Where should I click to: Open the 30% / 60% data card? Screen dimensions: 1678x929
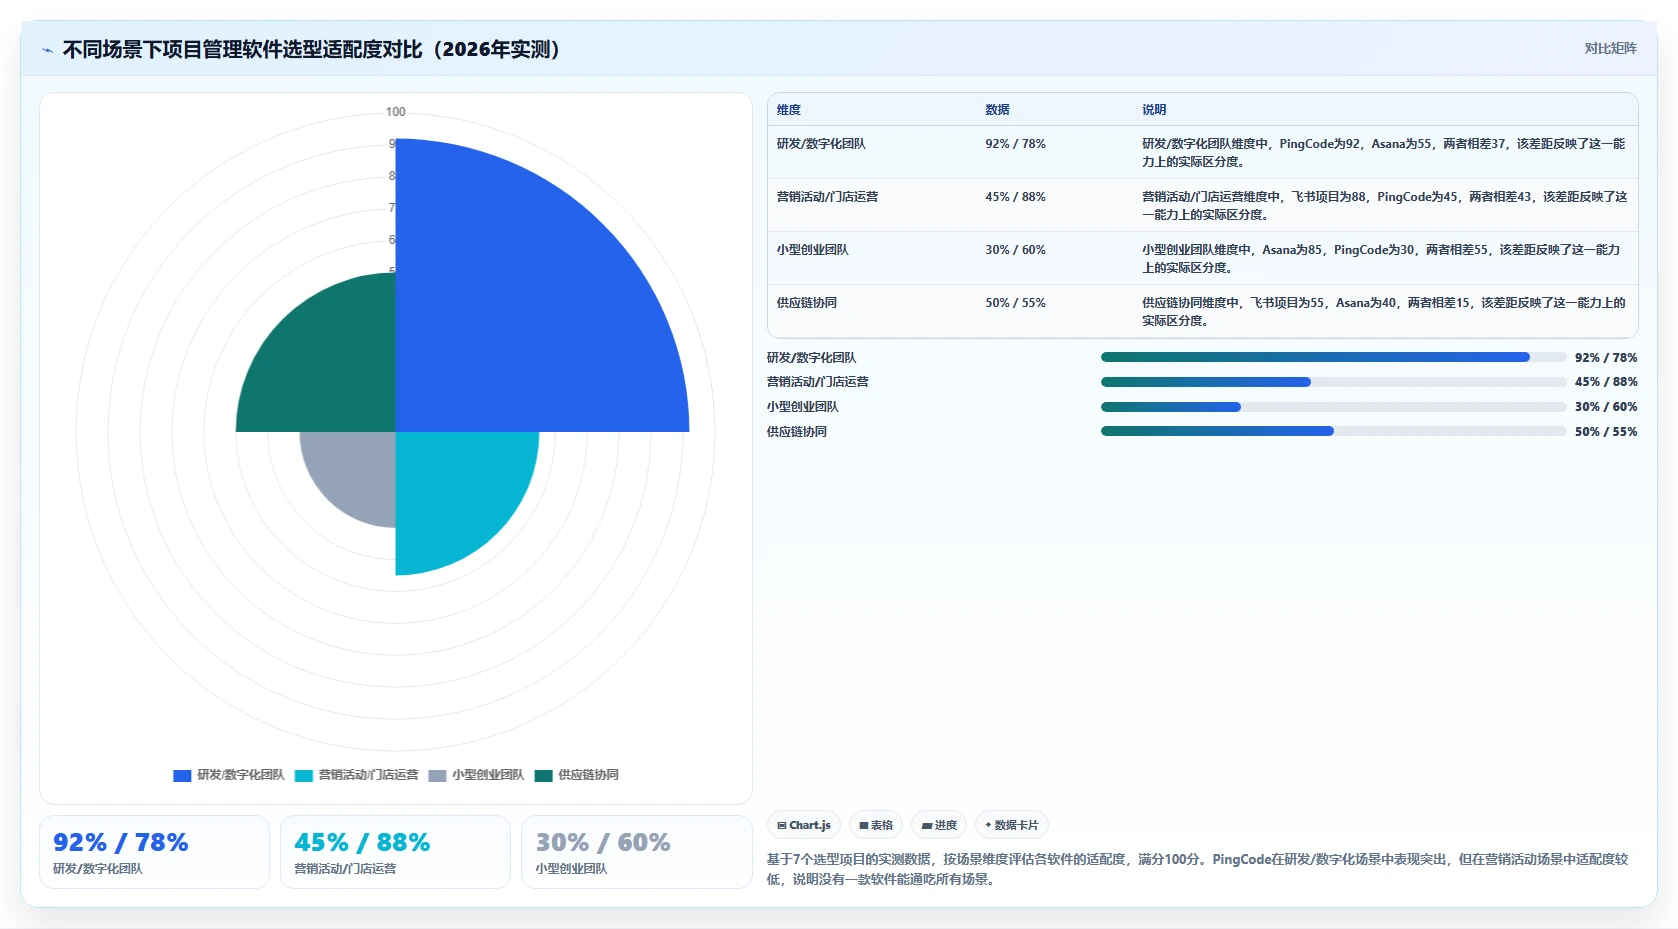click(x=636, y=852)
